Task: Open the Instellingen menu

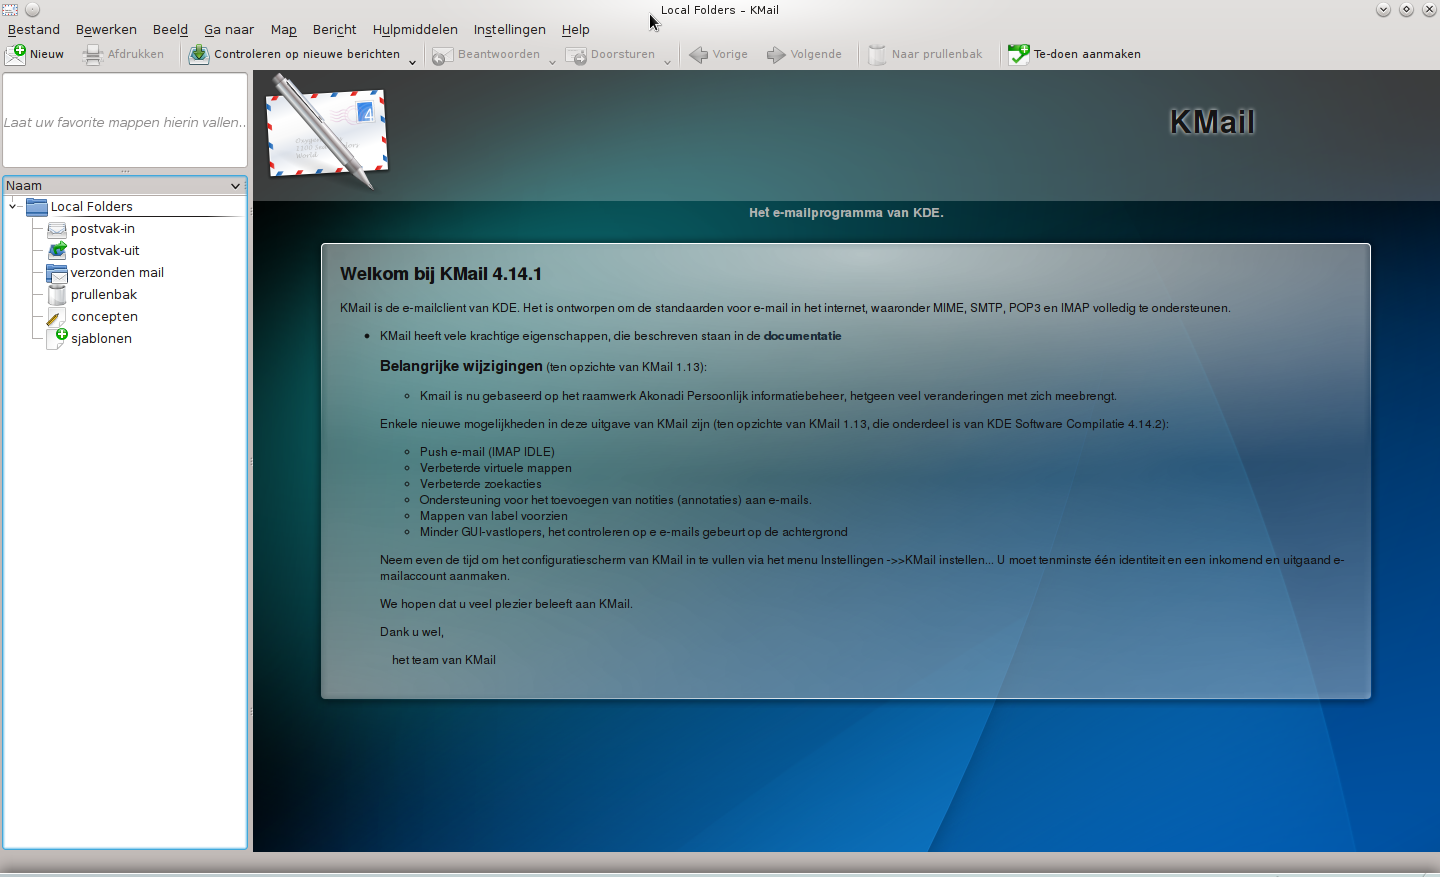Action: [509, 30]
